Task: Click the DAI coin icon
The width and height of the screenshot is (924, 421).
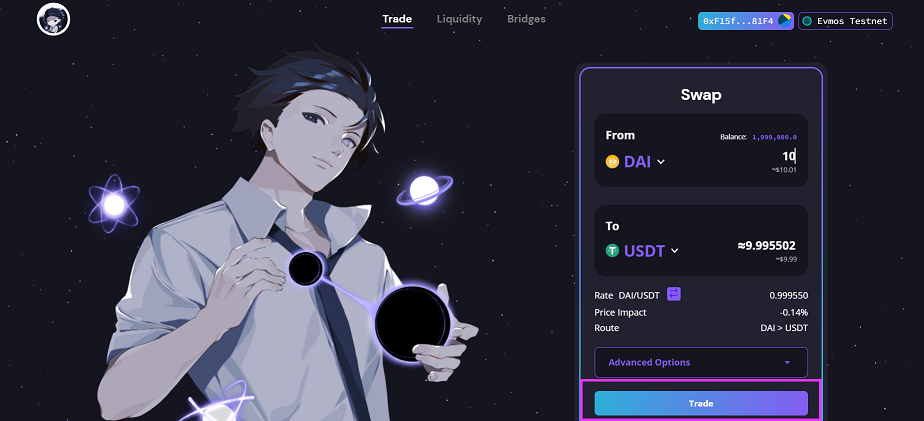Action: coord(612,161)
